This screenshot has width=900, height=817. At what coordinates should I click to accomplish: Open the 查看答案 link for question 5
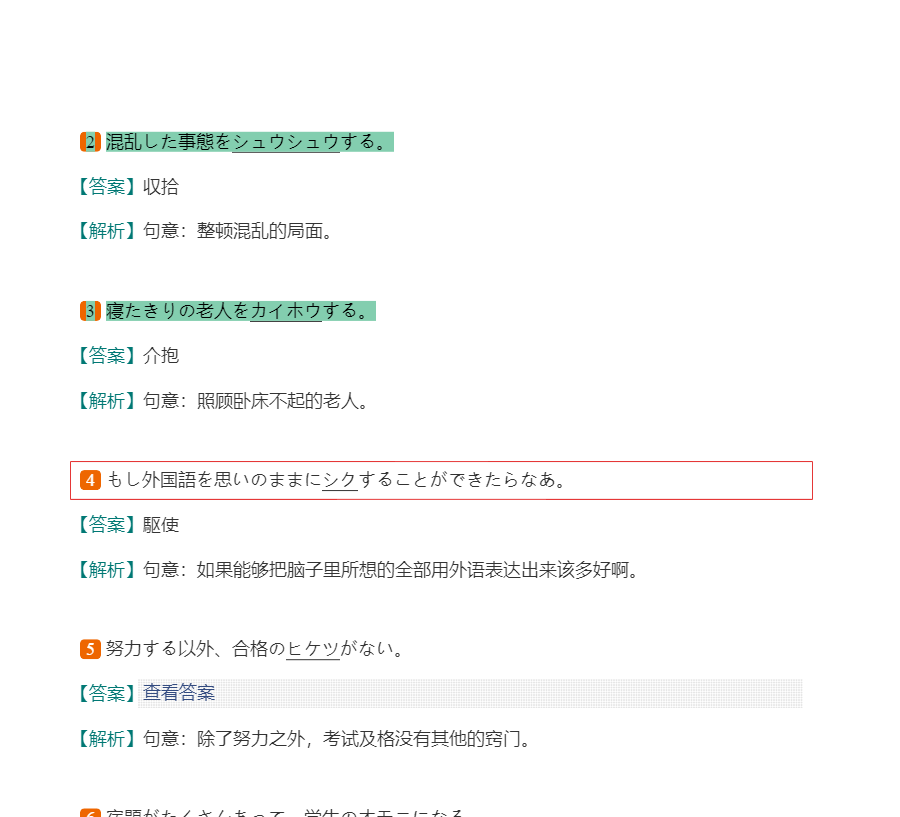tap(179, 693)
